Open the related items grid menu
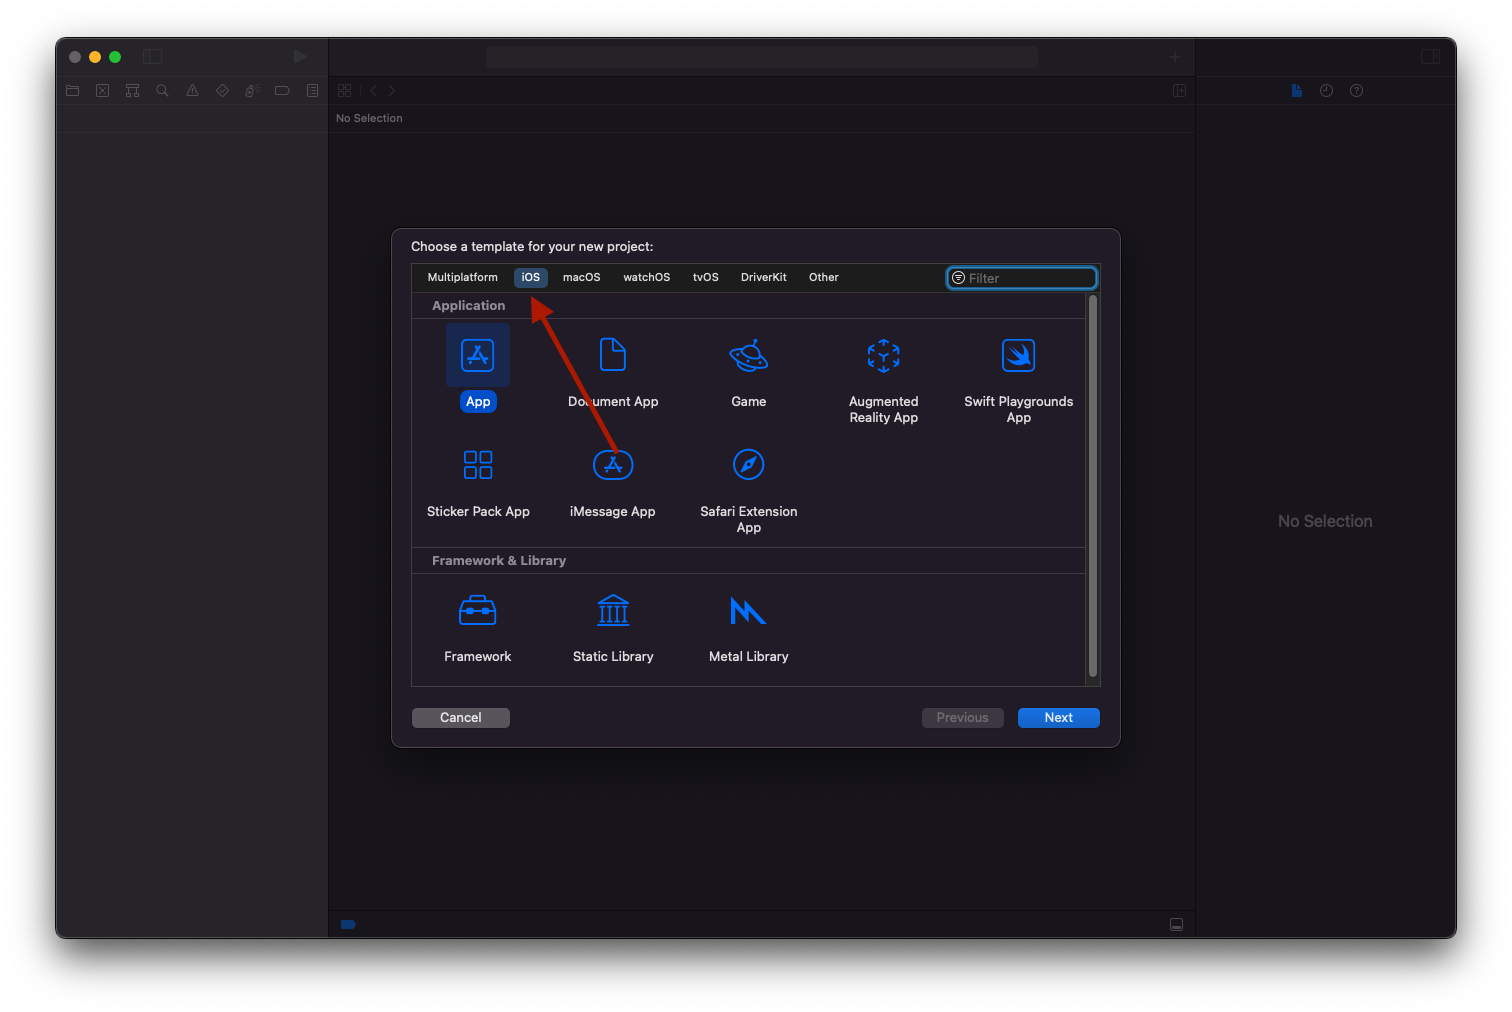This screenshot has width=1512, height=1012. 345,91
